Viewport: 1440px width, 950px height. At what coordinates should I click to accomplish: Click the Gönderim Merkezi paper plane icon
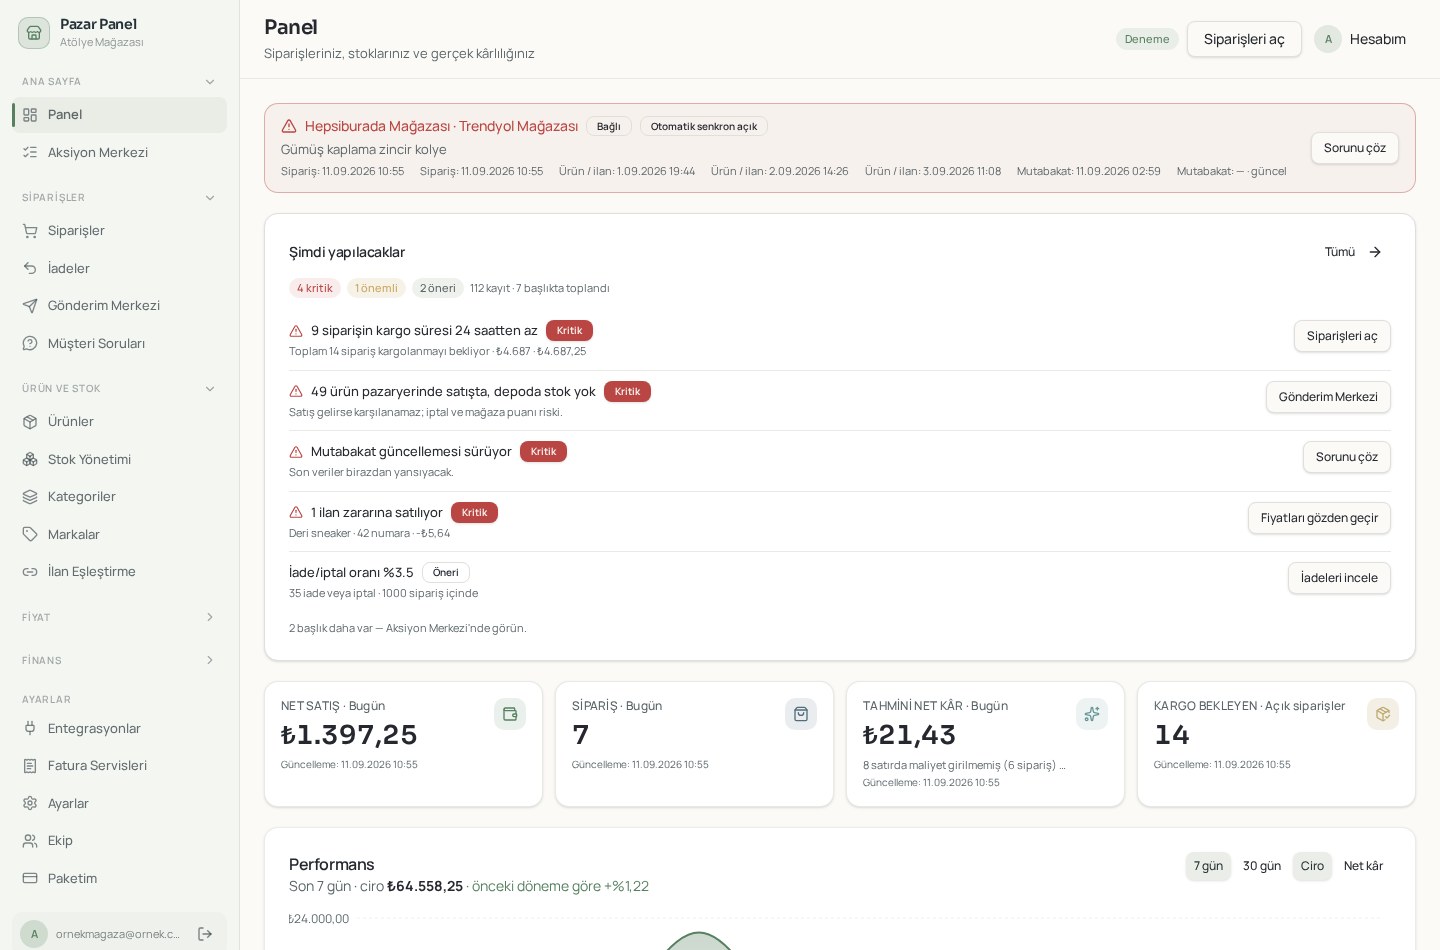30,306
